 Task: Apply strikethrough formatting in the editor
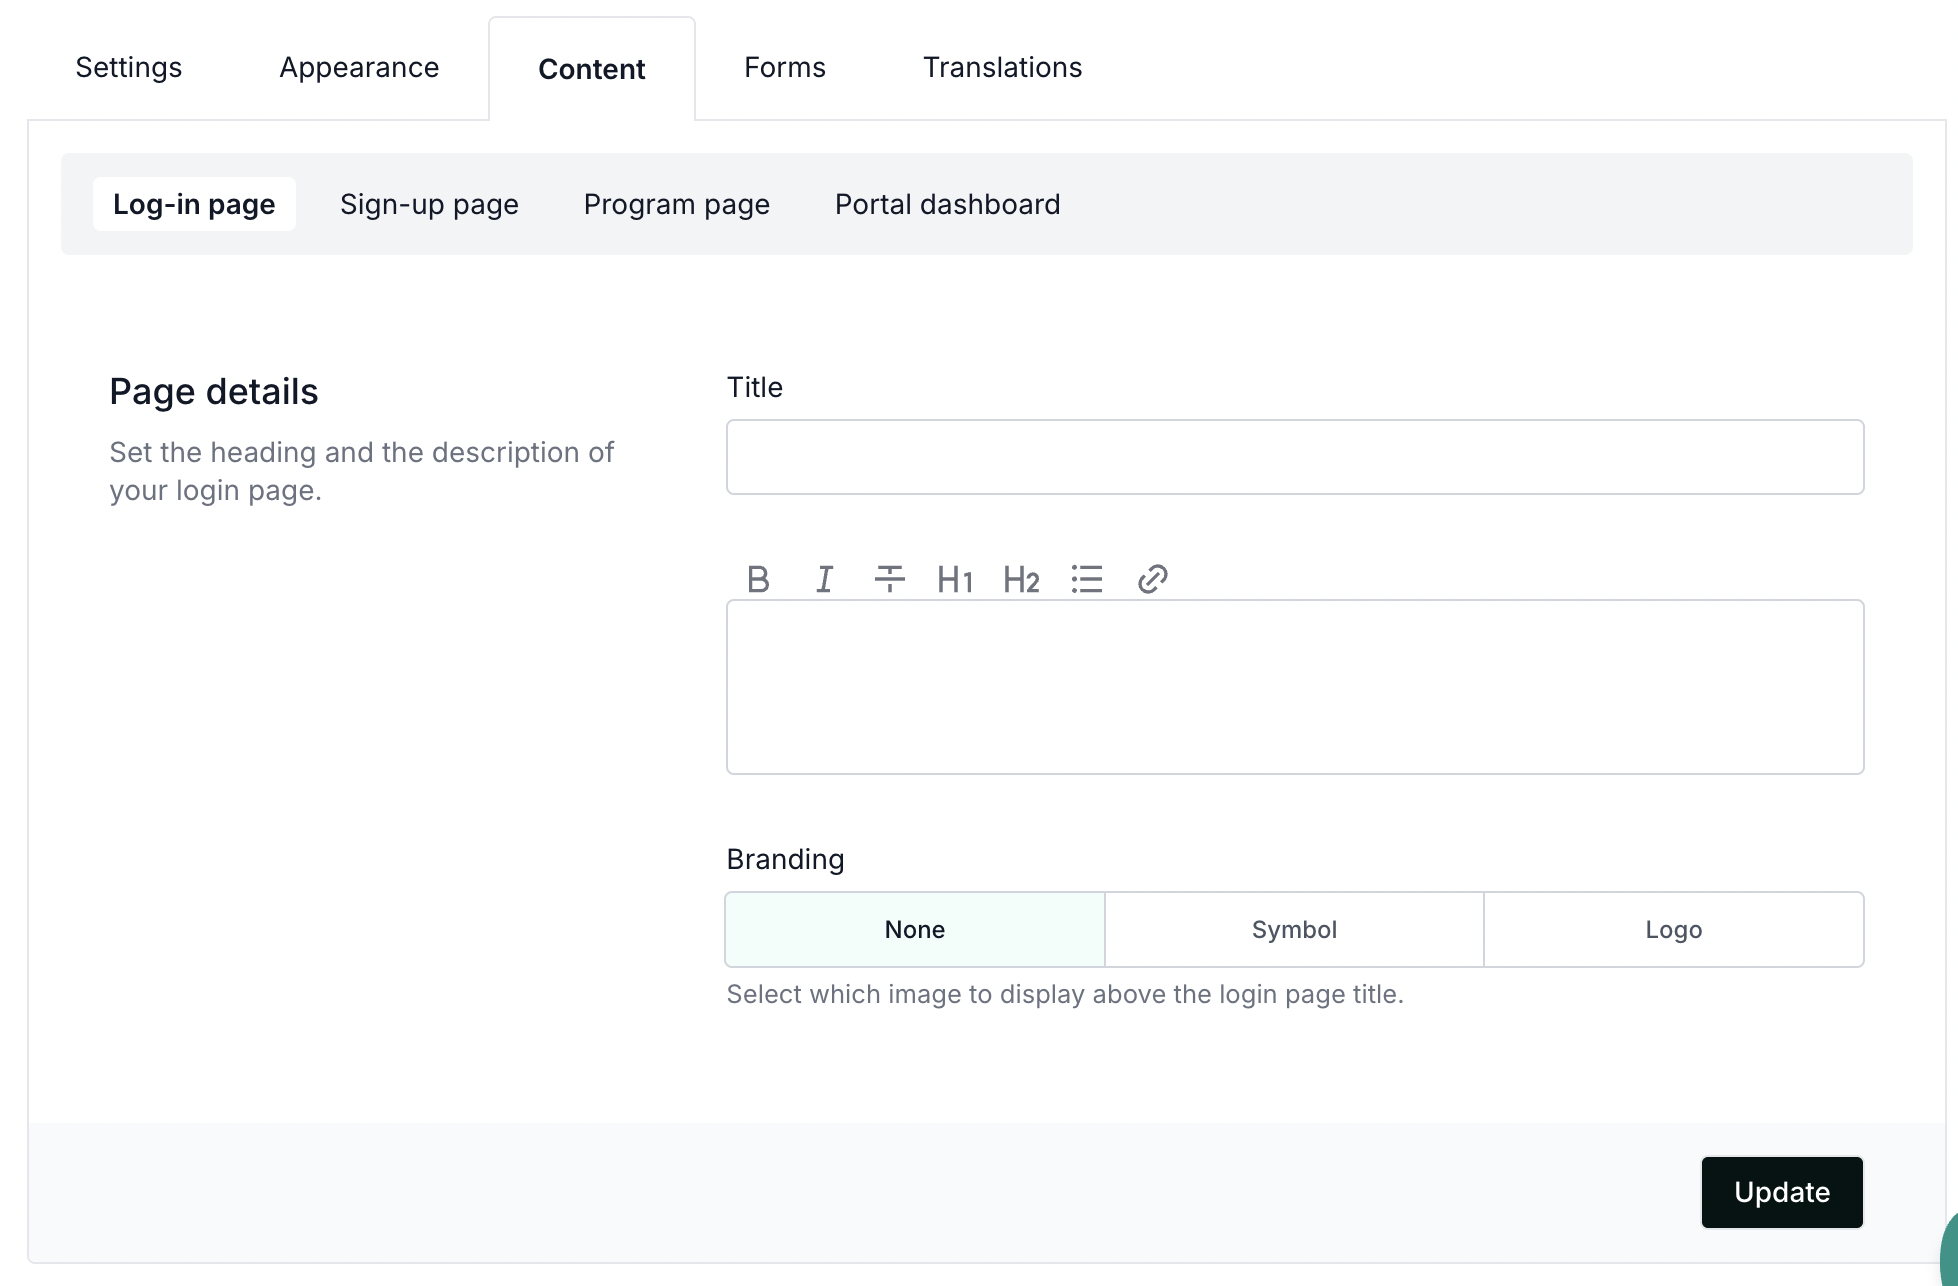(x=889, y=579)
